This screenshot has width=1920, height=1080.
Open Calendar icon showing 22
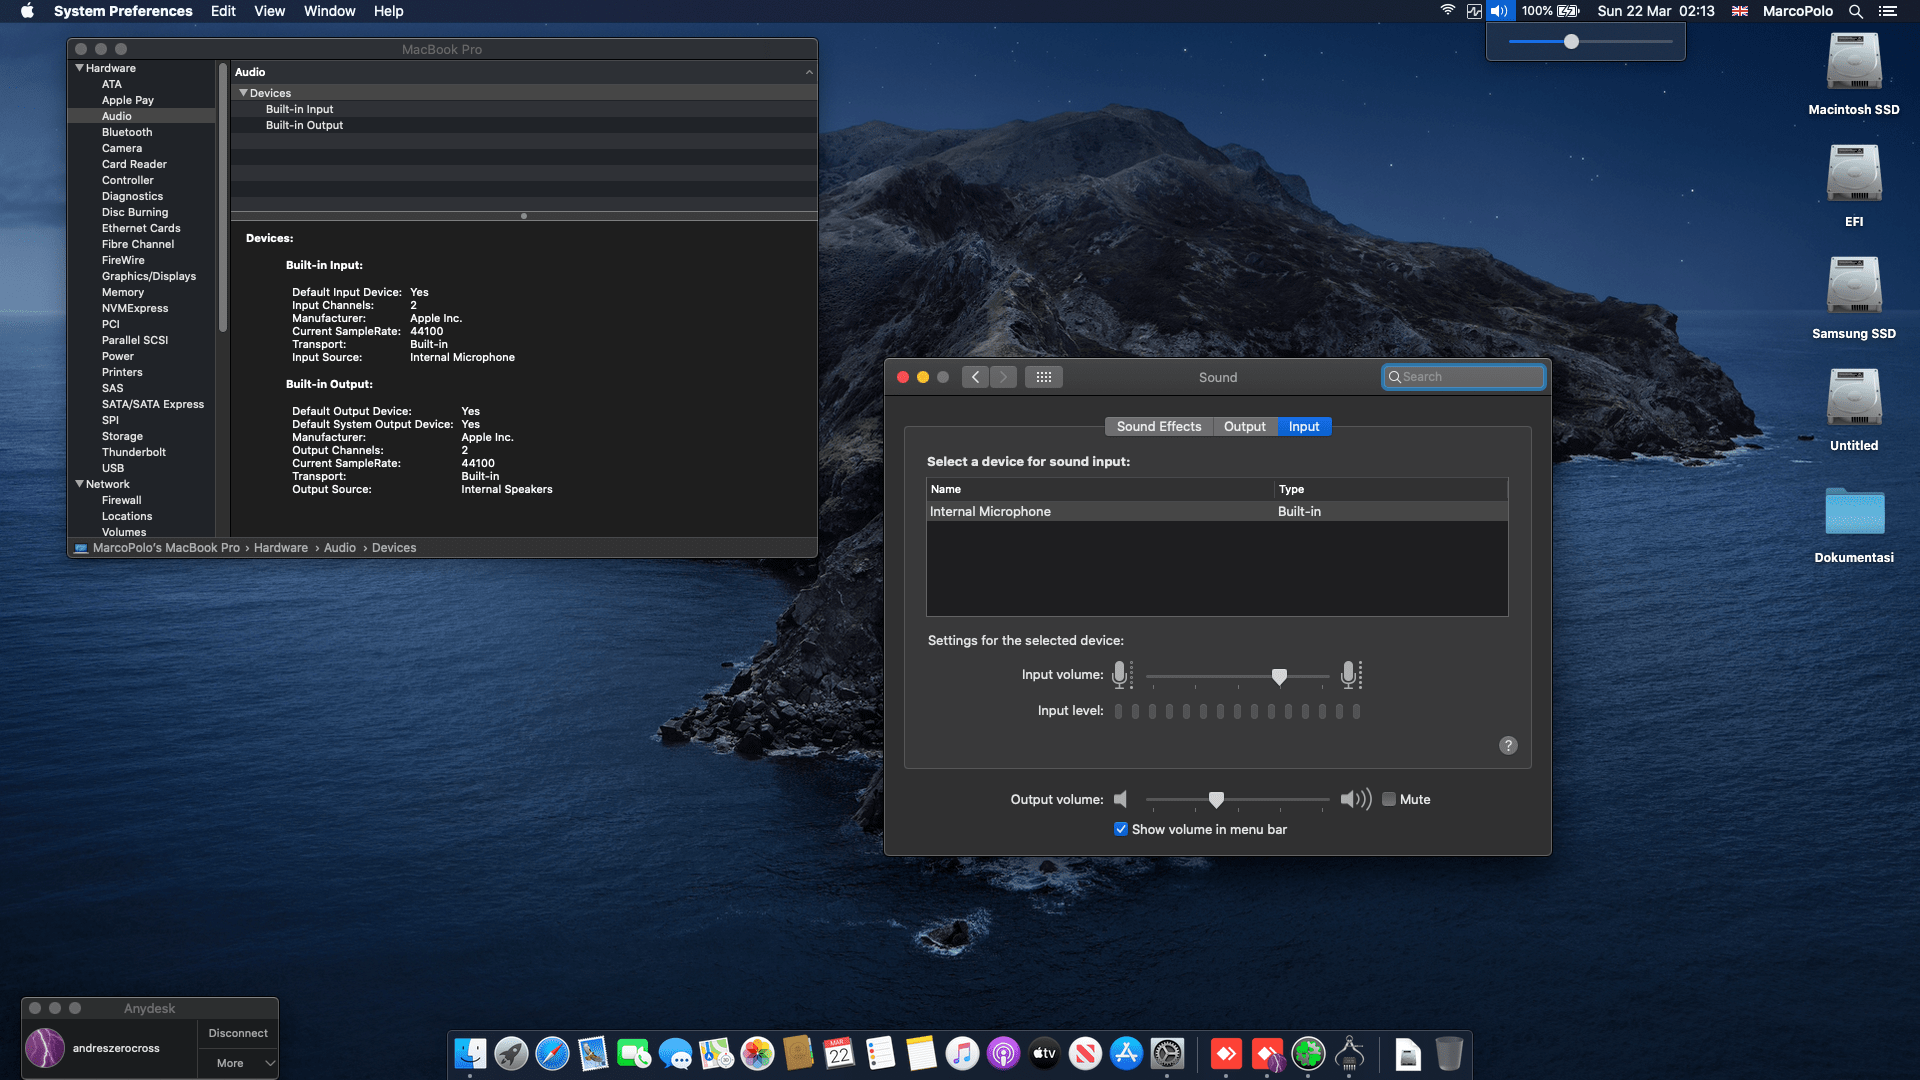[x=839, y=1053]
